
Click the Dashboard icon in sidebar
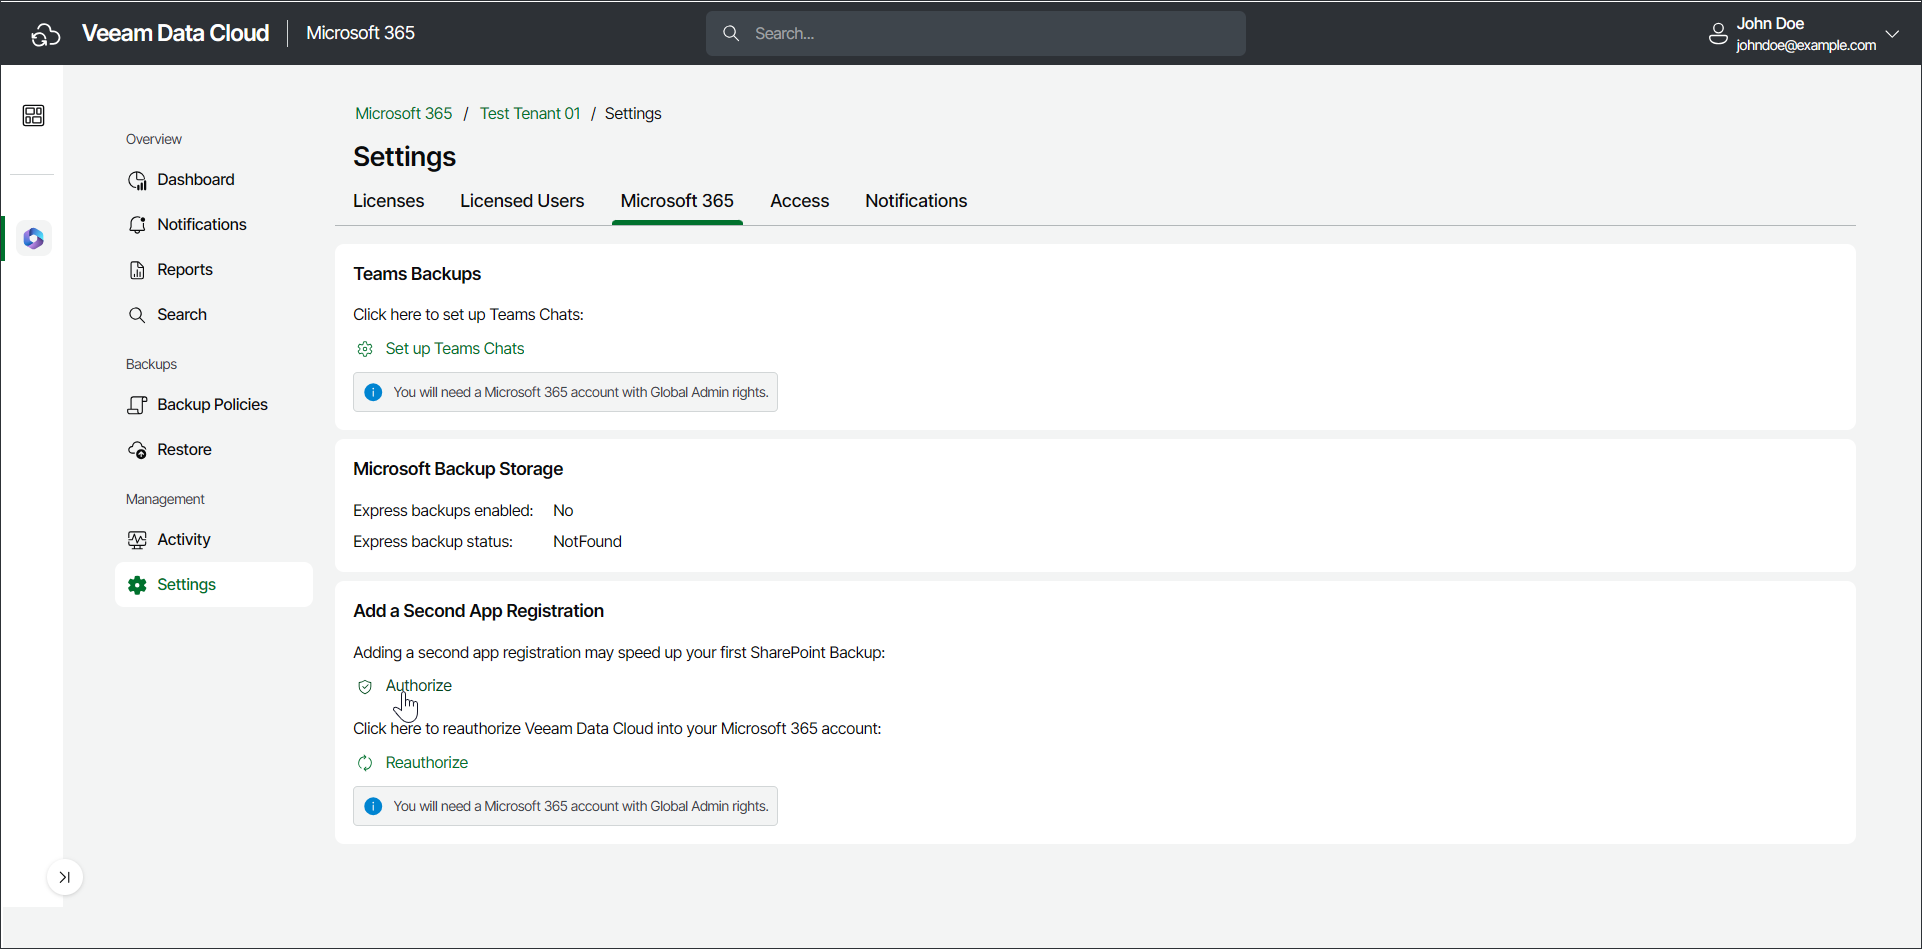coord(137,180)
